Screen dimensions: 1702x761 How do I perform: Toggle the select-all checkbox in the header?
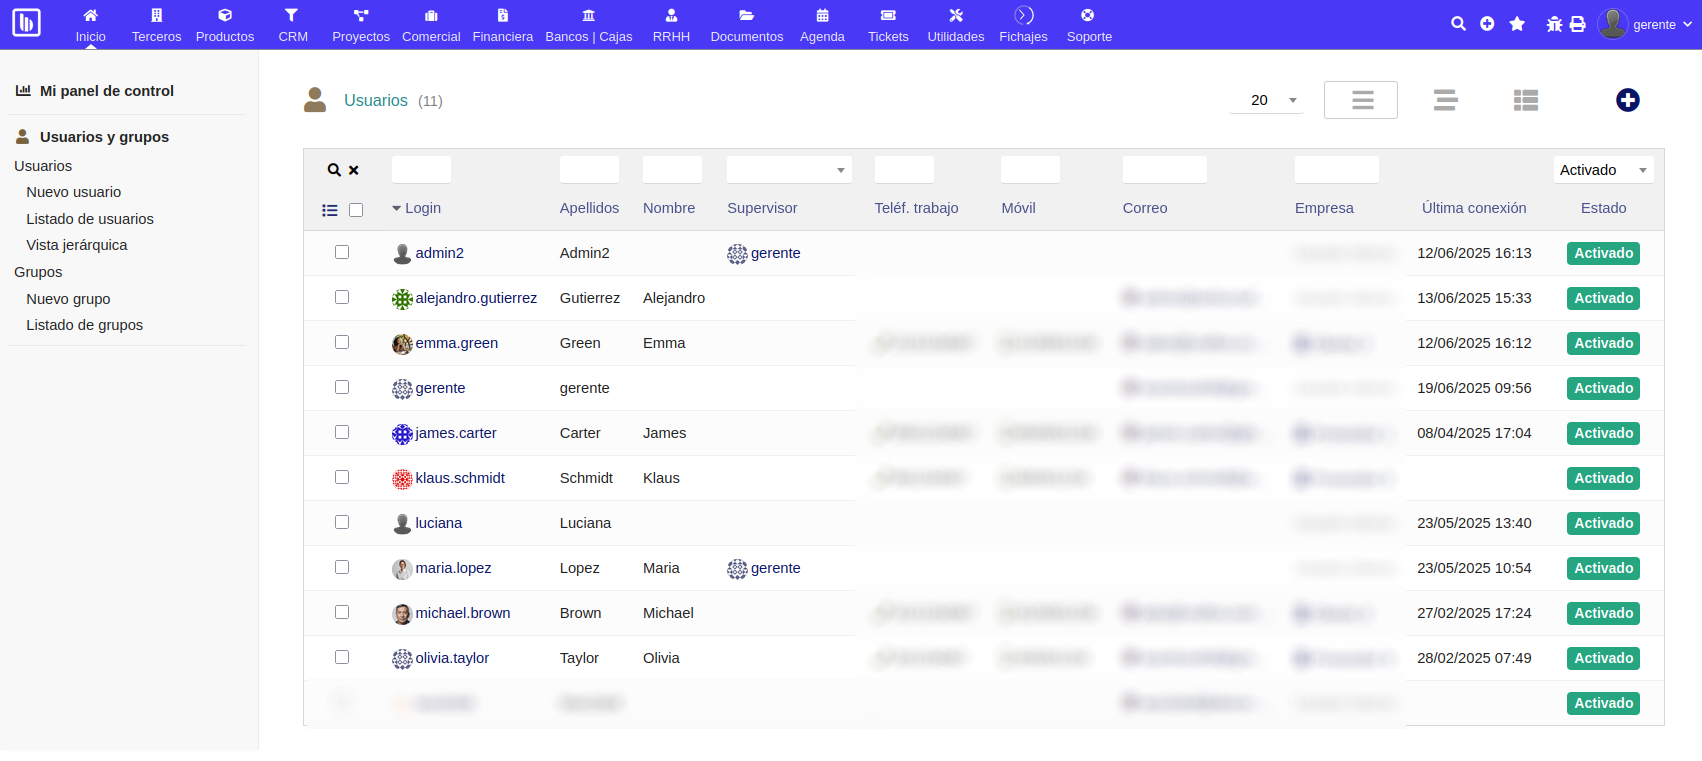[356, 210]
